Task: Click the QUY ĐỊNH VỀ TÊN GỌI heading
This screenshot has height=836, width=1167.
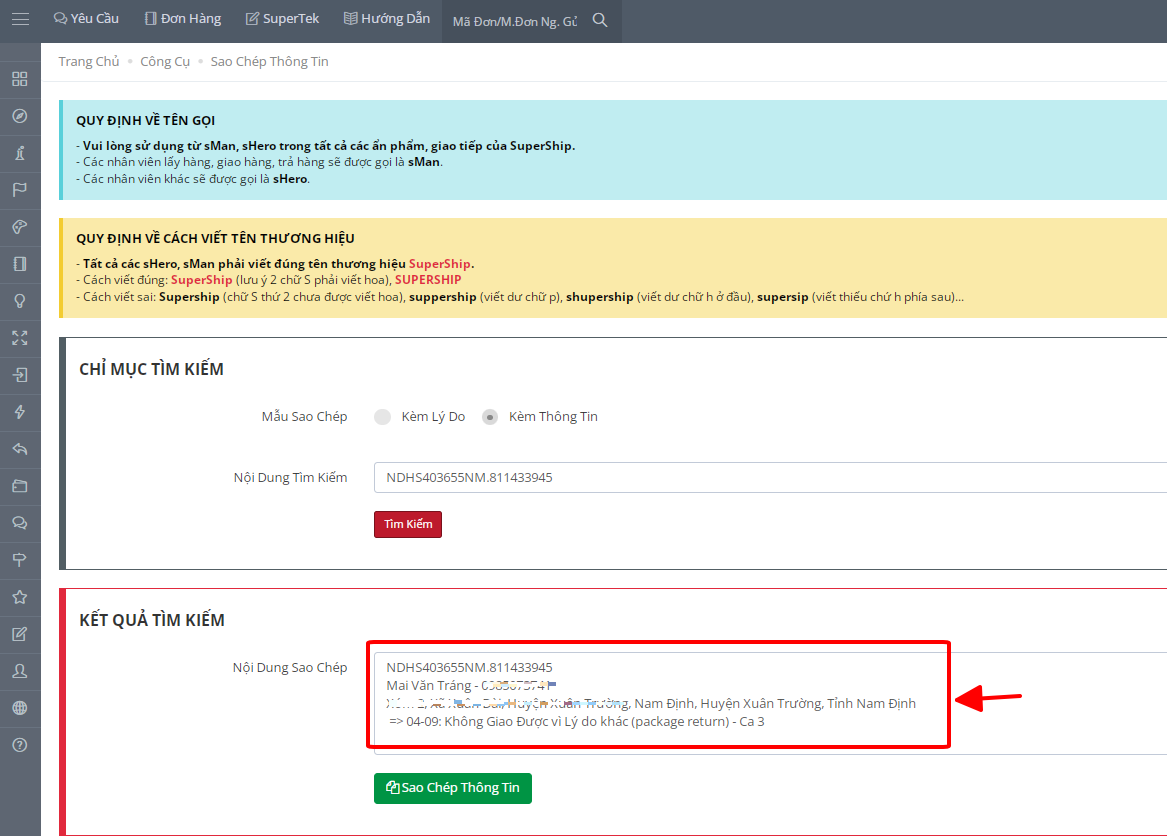Action: pos(145,121)
